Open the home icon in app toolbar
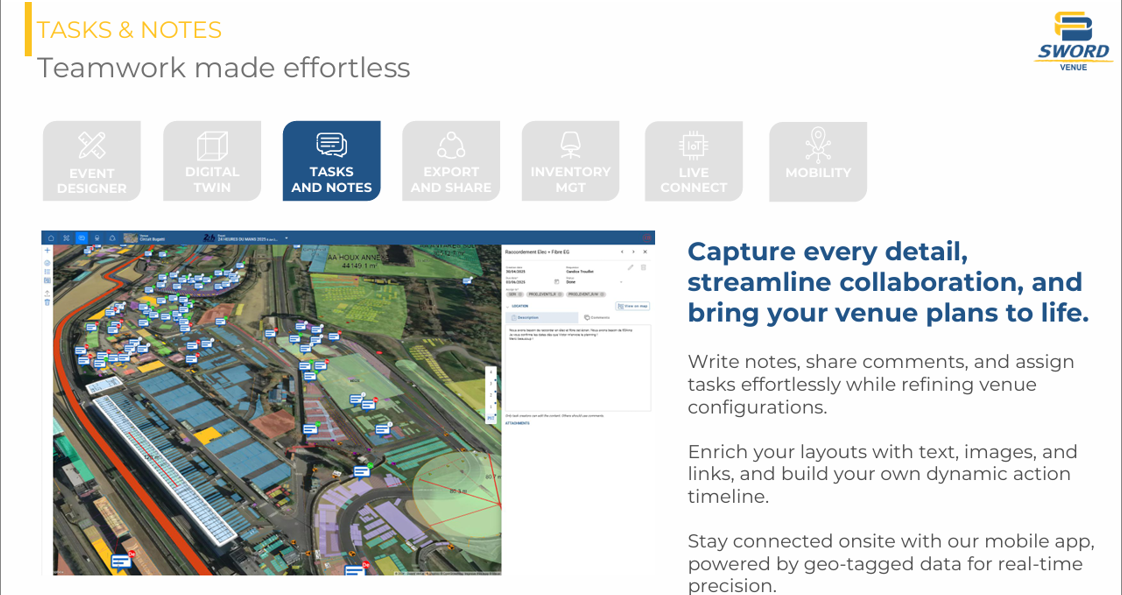Screen dimensions: 1122x595 (51, 238)
